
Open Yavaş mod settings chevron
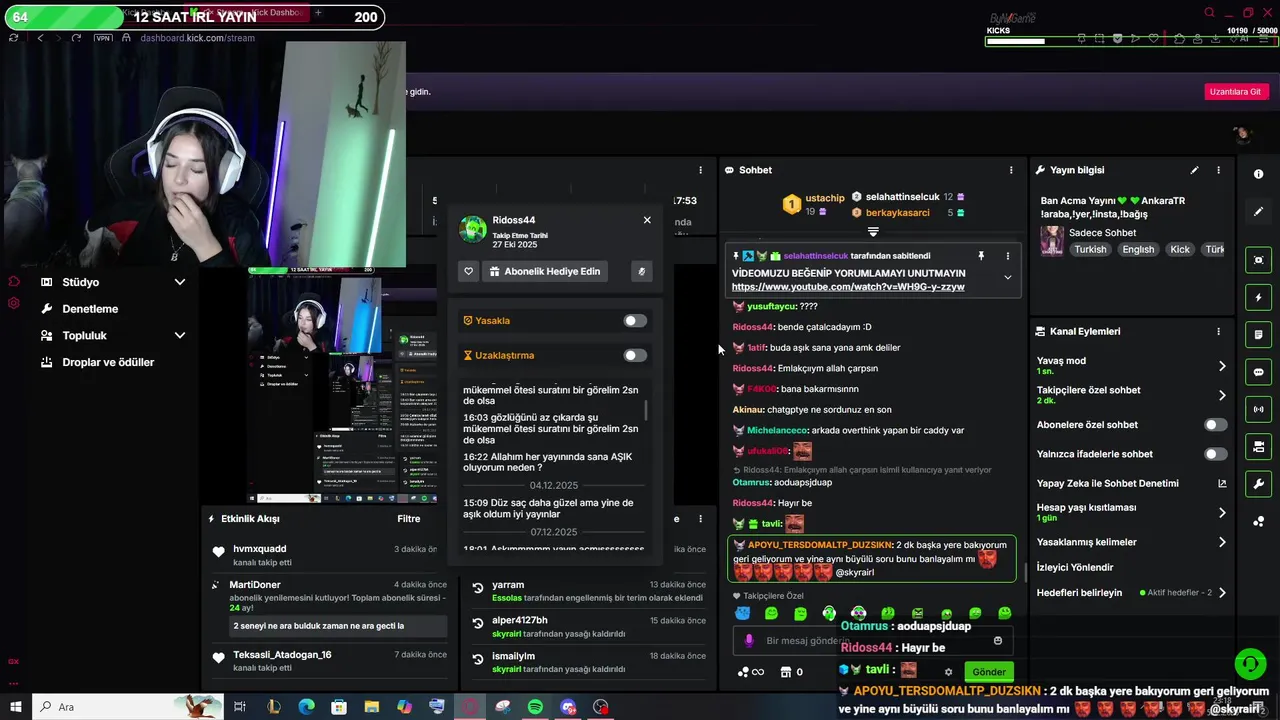click(x=1221, y=366)
